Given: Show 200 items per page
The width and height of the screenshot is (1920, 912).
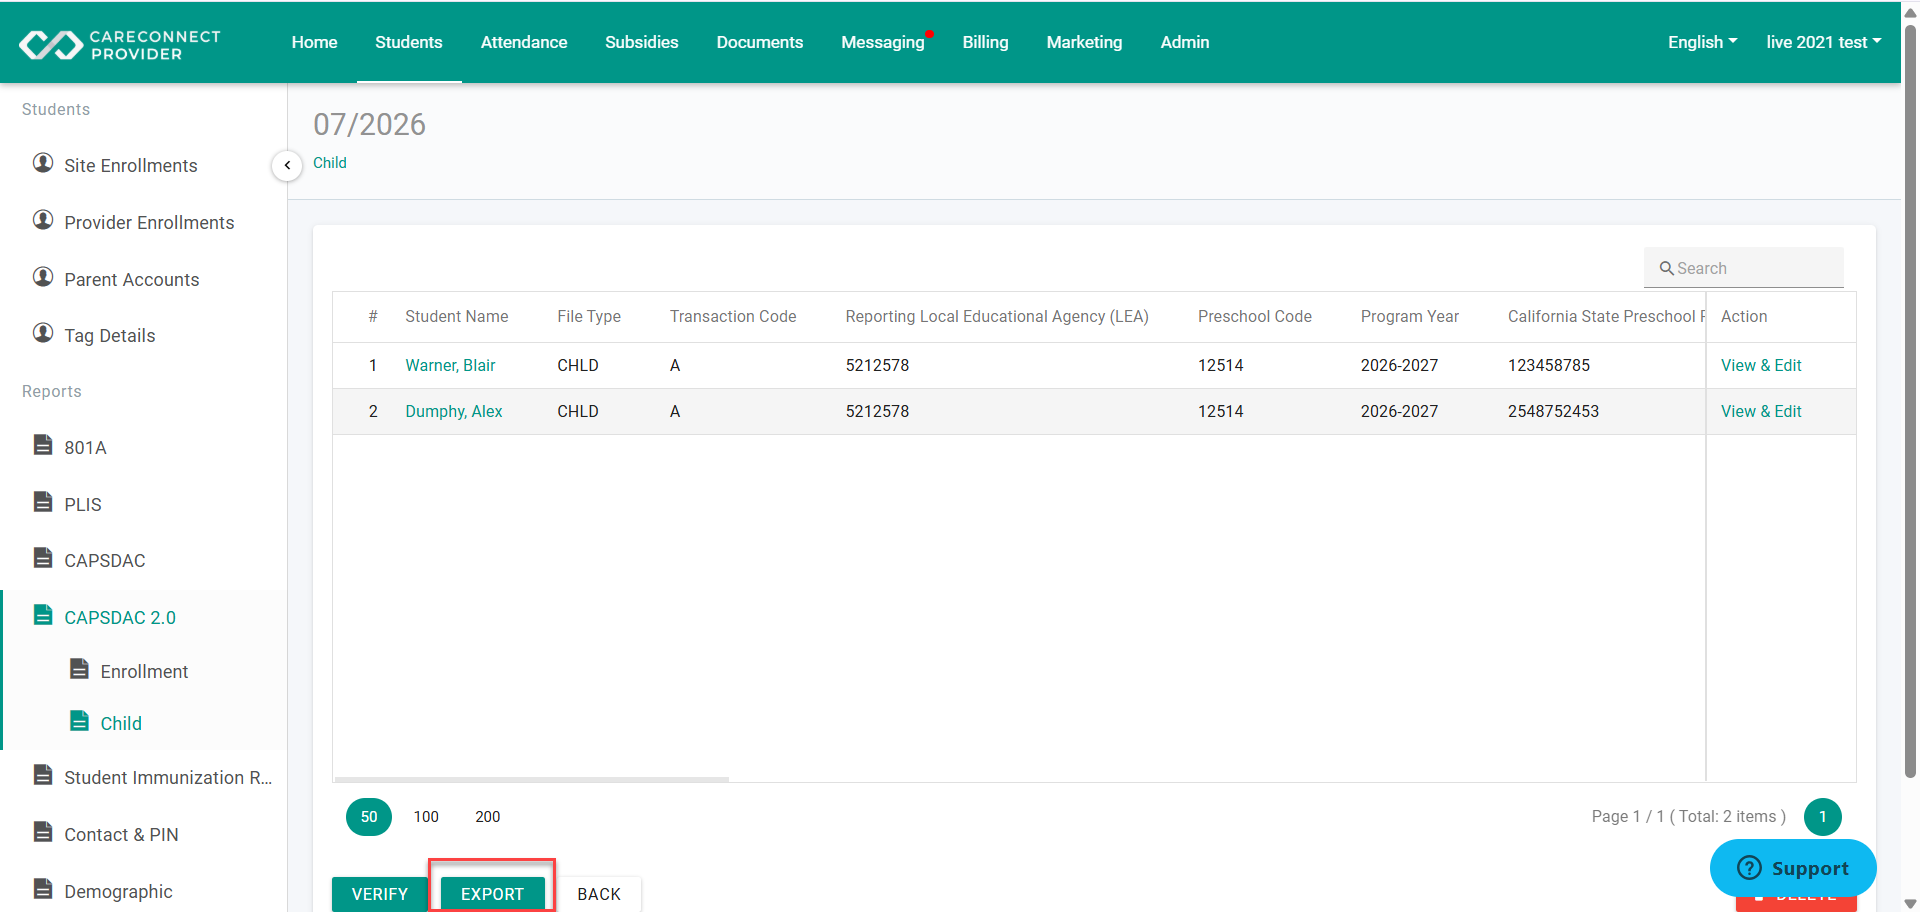Looking at the screenshot, I should point(488,817).
